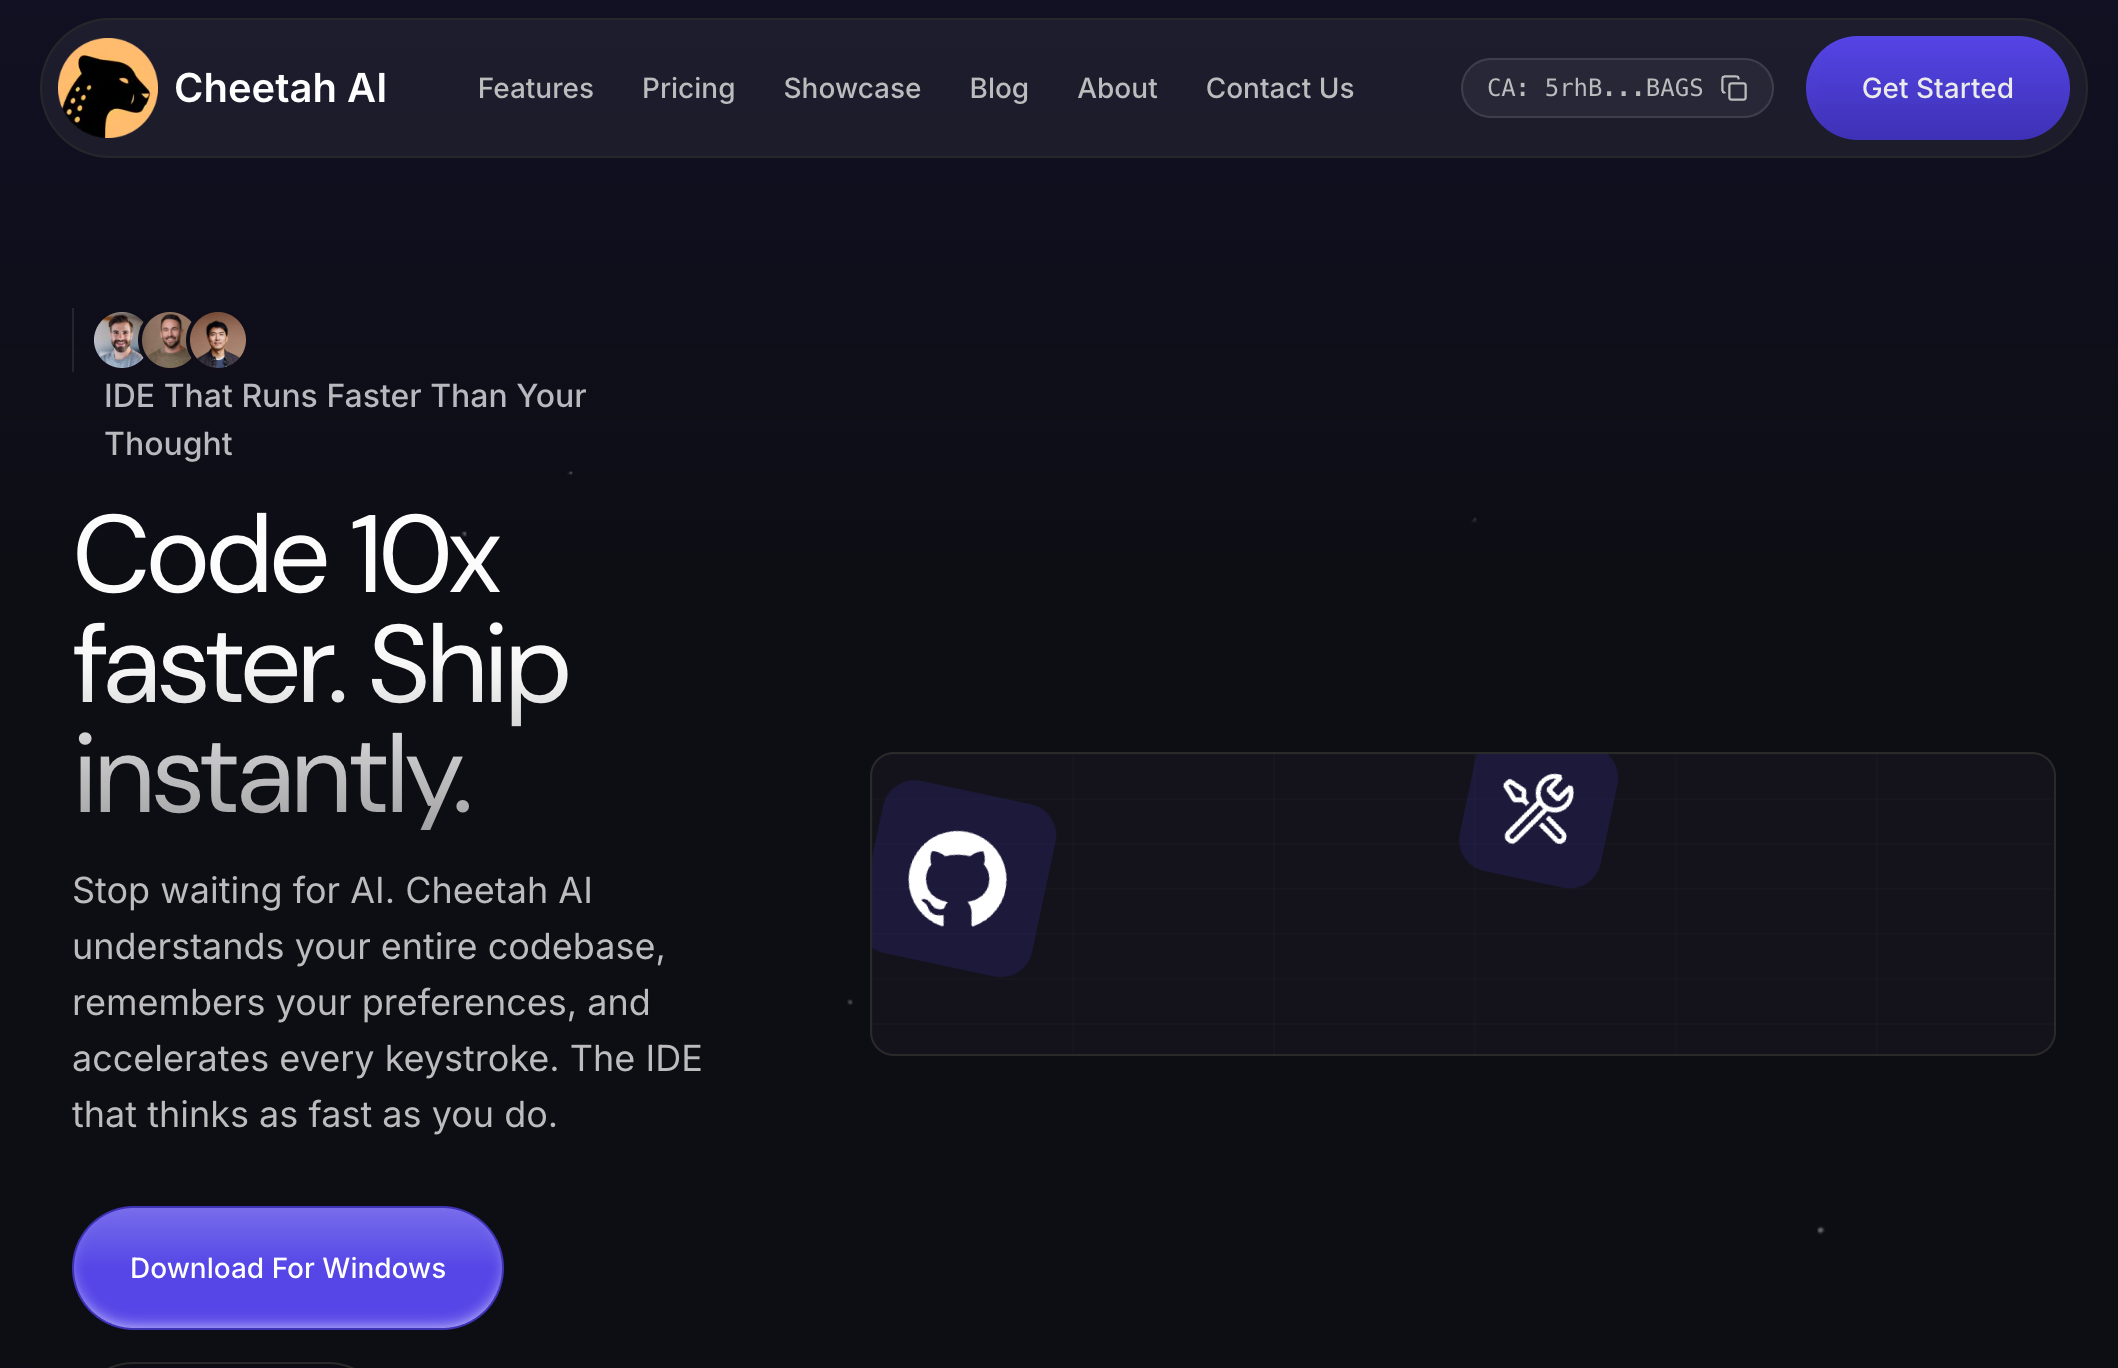Click the "Stop waiting for AI" paragraph
The width and height of the screenshot is (2118, 1368).
[x=387, y=1002]
